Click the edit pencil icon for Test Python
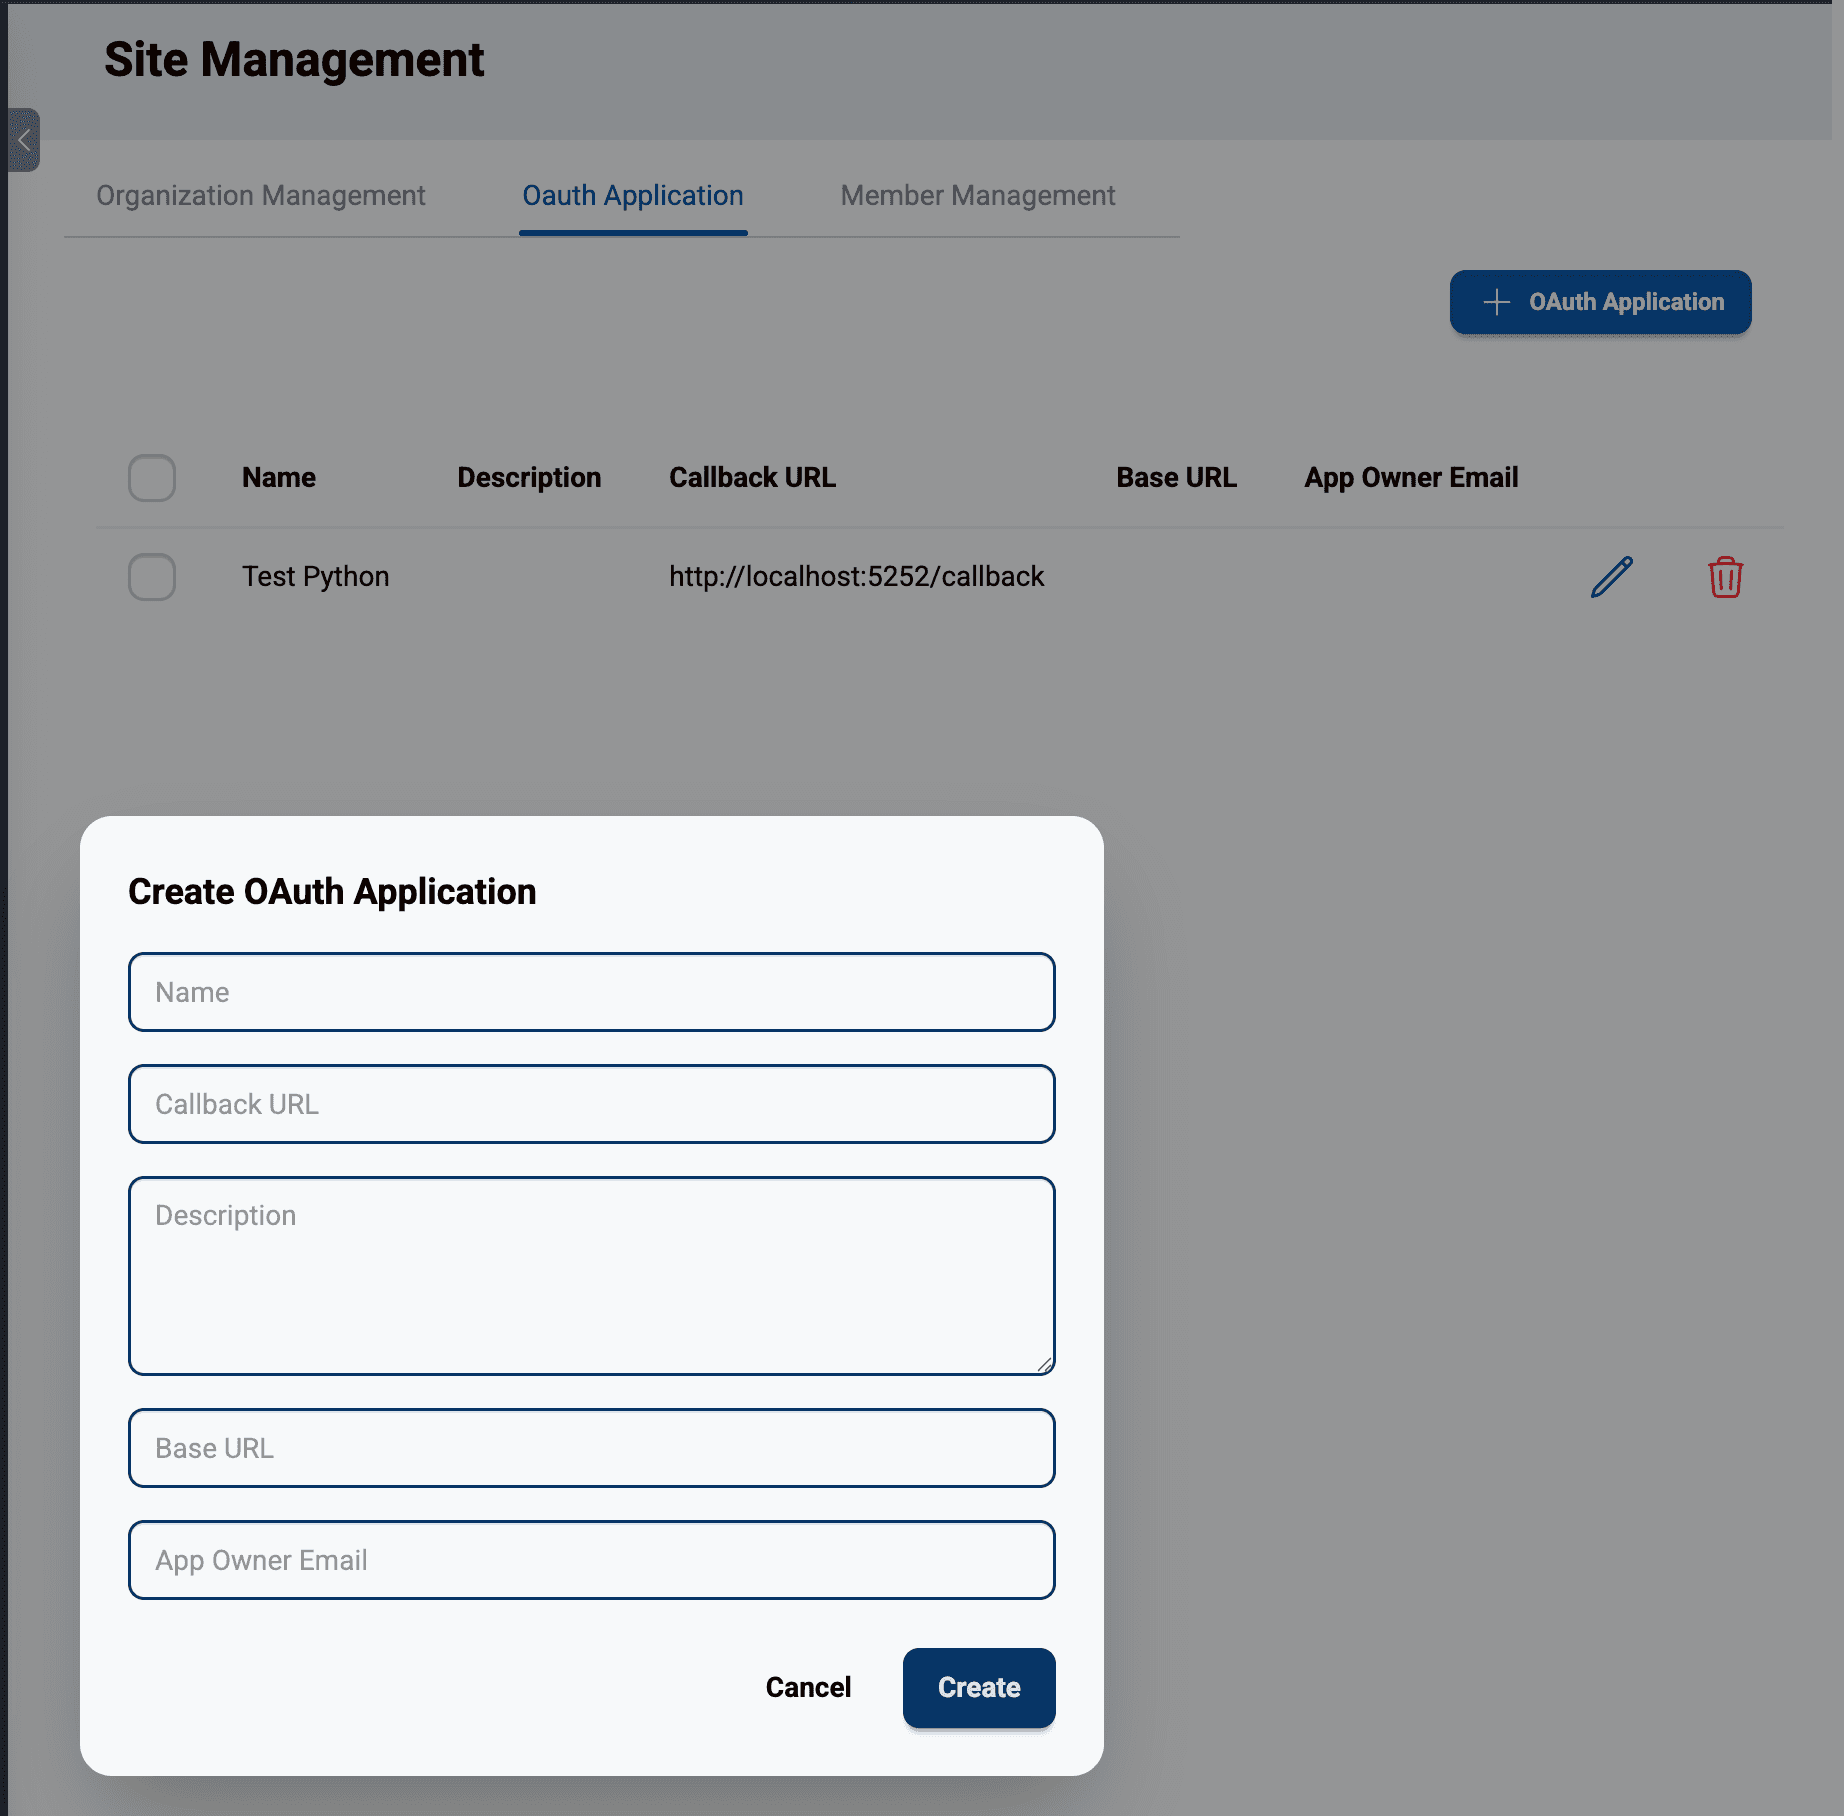The height and width of the screenshot is (1816, 1844). pos(1610,577)
